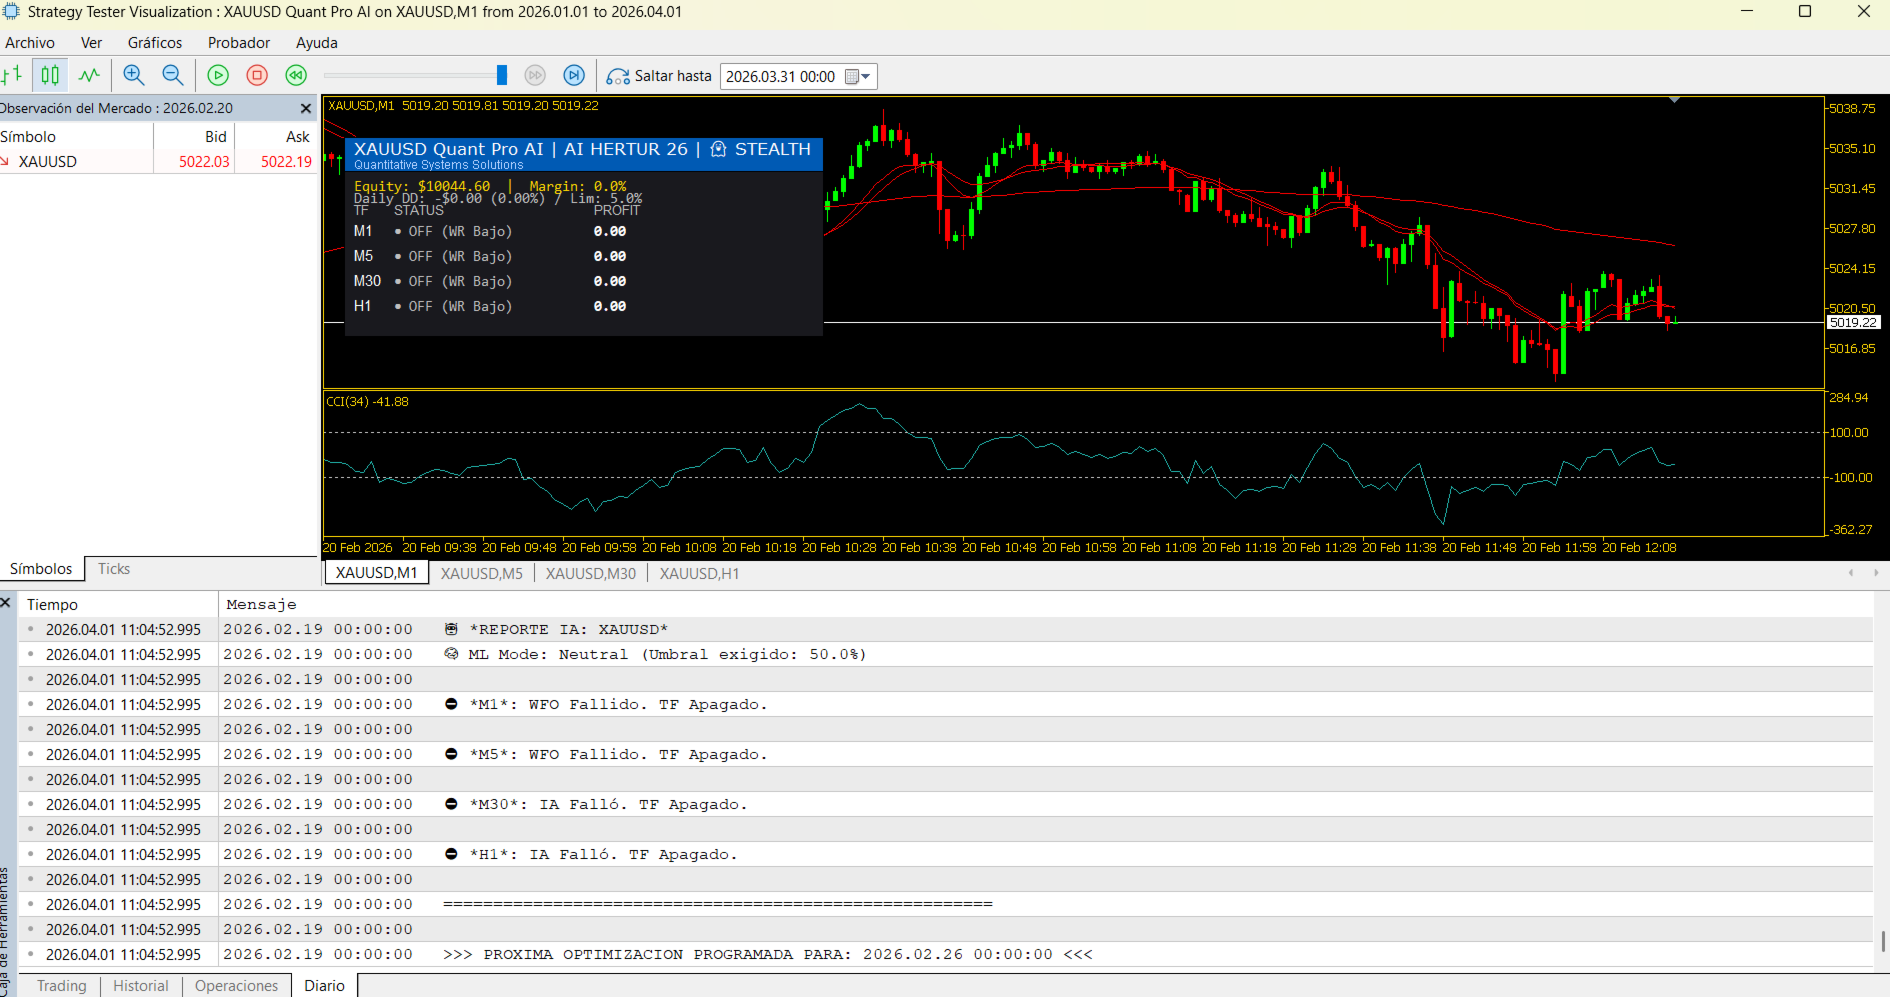Screen dimensions: 1890x997
Task: Open the Ticks tab in Market Watch
Action: click(114, 568)
